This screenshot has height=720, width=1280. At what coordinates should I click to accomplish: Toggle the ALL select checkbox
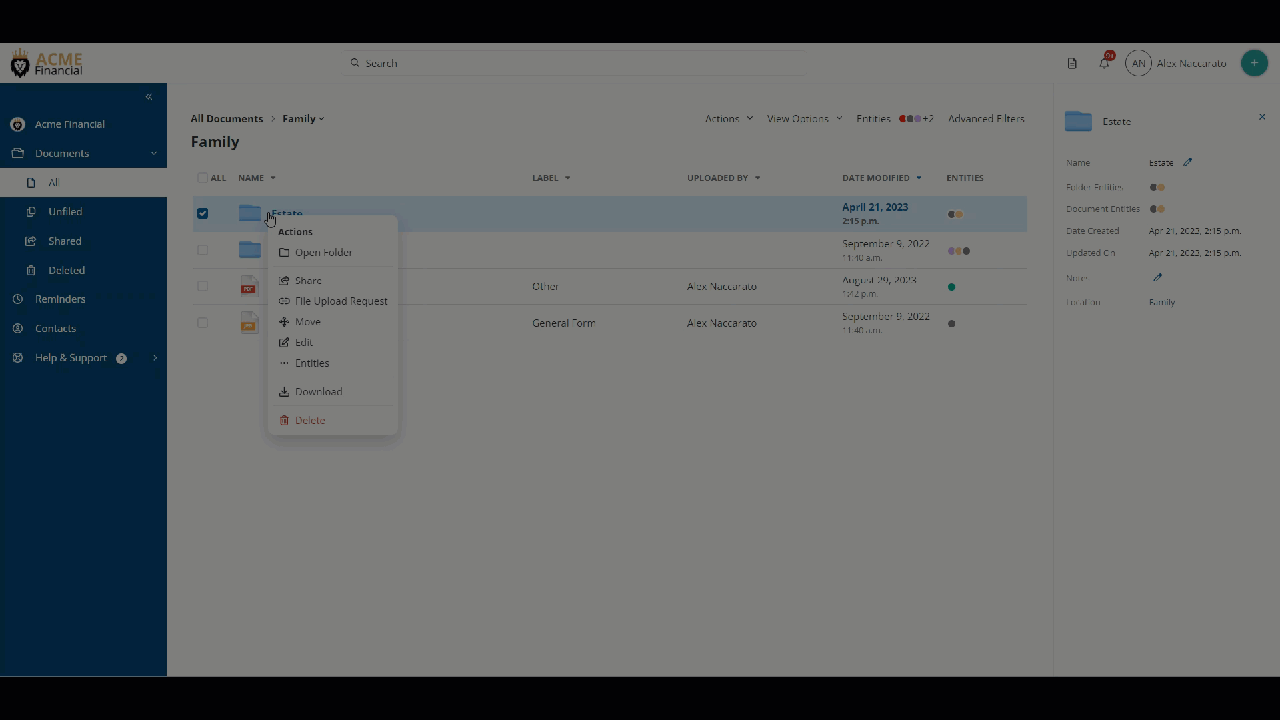point(202,178)
